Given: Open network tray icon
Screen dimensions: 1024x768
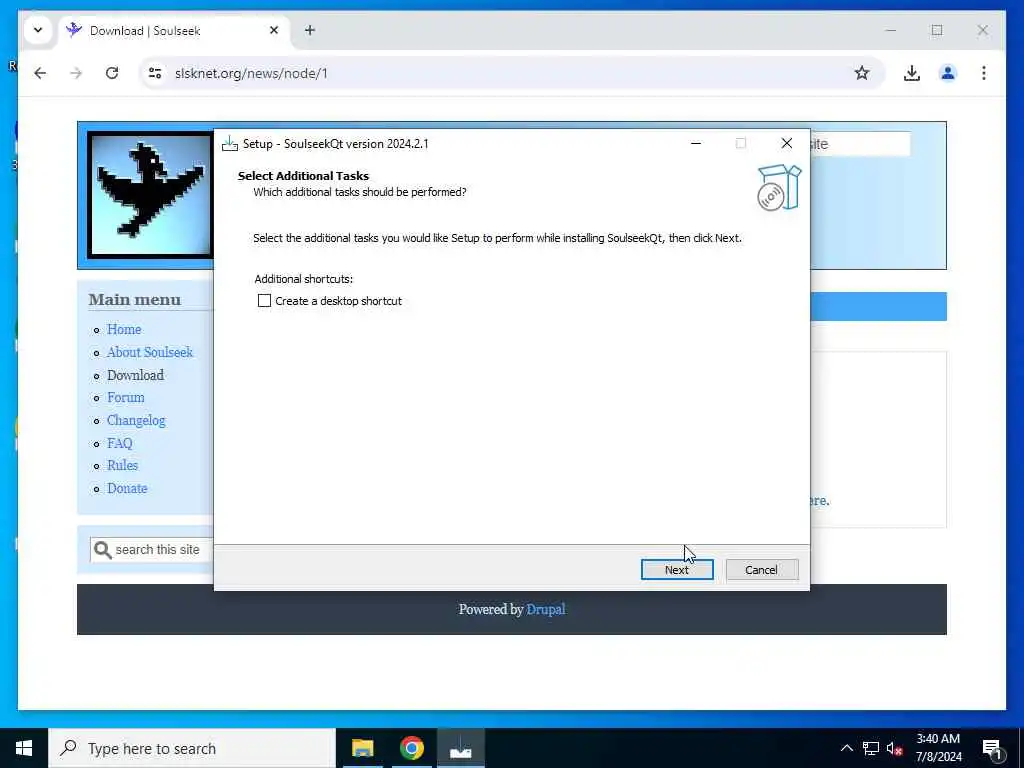Looking at the screenshot, I should (871, 748).
